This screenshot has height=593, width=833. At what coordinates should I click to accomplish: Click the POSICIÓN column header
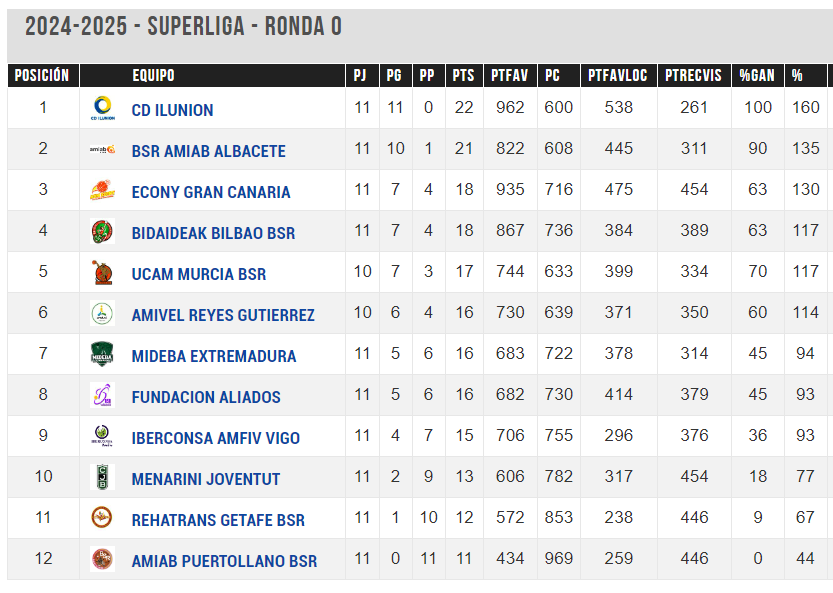(x=42, y=75)
